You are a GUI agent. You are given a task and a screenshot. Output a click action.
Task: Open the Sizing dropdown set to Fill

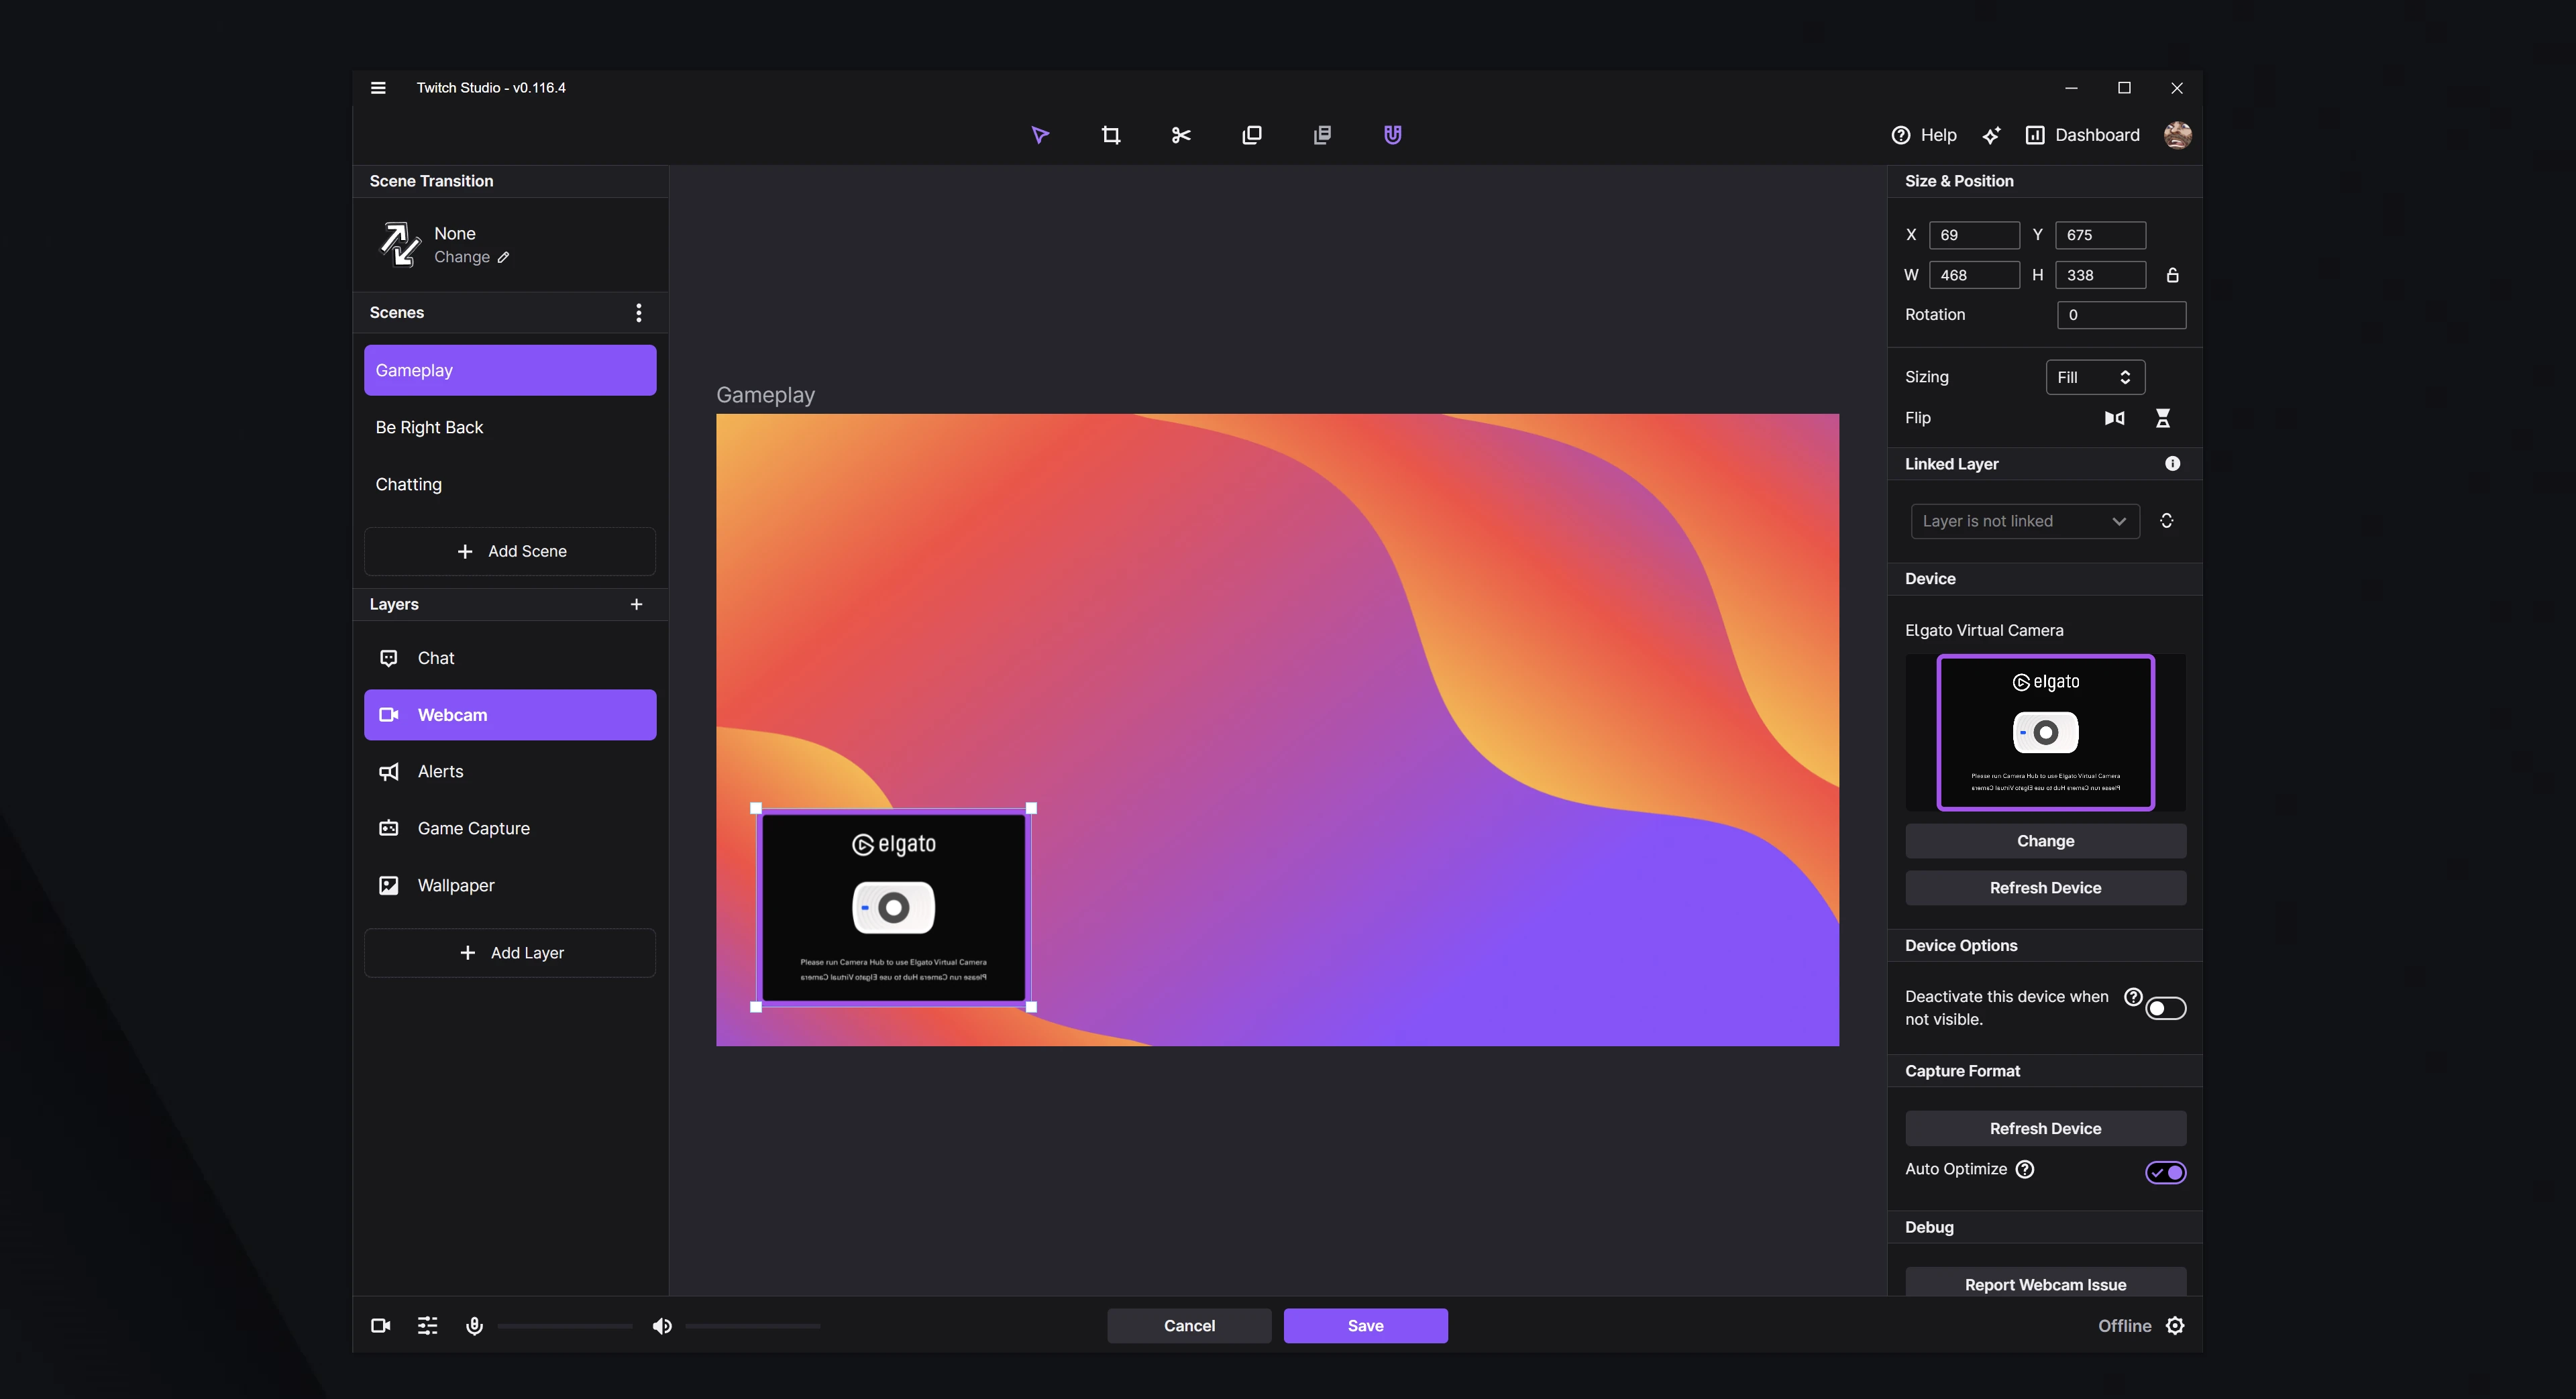pyautogui.click(x=2095, y=377)
